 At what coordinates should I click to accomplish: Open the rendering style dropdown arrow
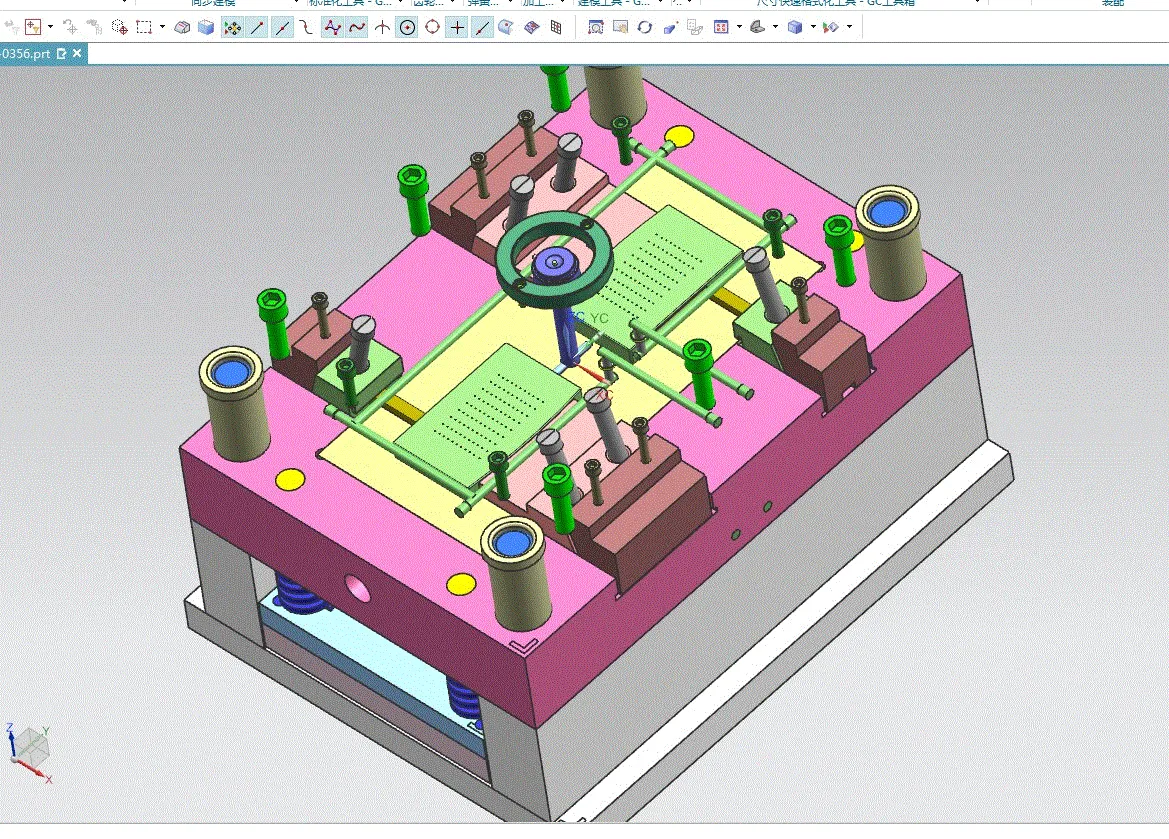[x=775, y=28]
